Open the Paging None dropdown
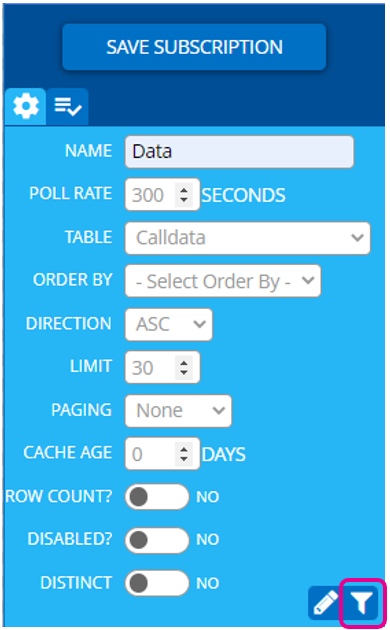 coord(178,411)
